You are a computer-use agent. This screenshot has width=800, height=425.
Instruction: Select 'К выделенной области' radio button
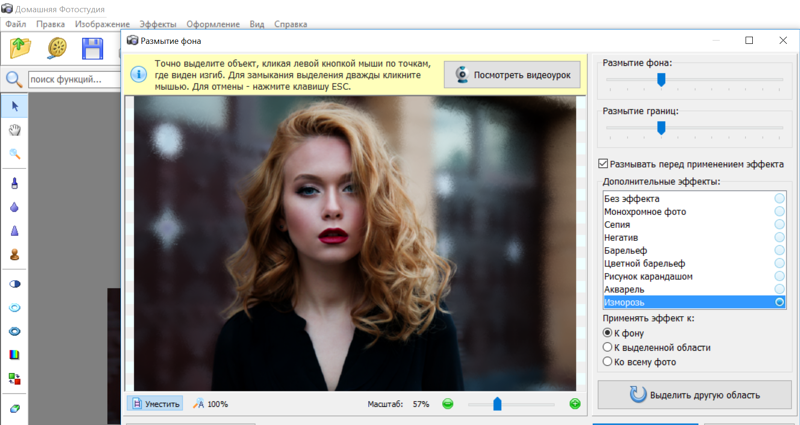607,347
